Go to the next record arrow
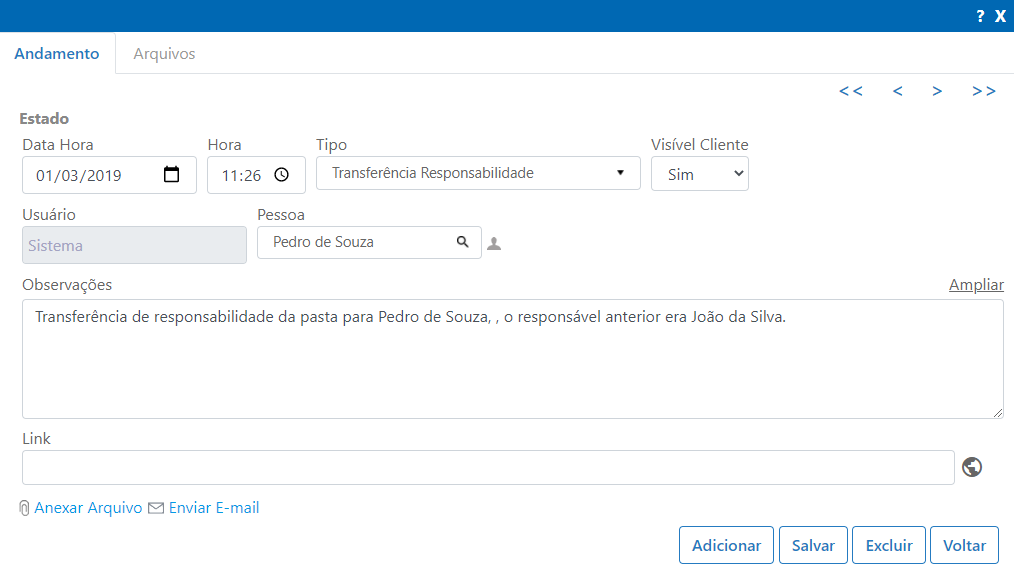Screen dimensions: 1014x580 tap(937, 91)
